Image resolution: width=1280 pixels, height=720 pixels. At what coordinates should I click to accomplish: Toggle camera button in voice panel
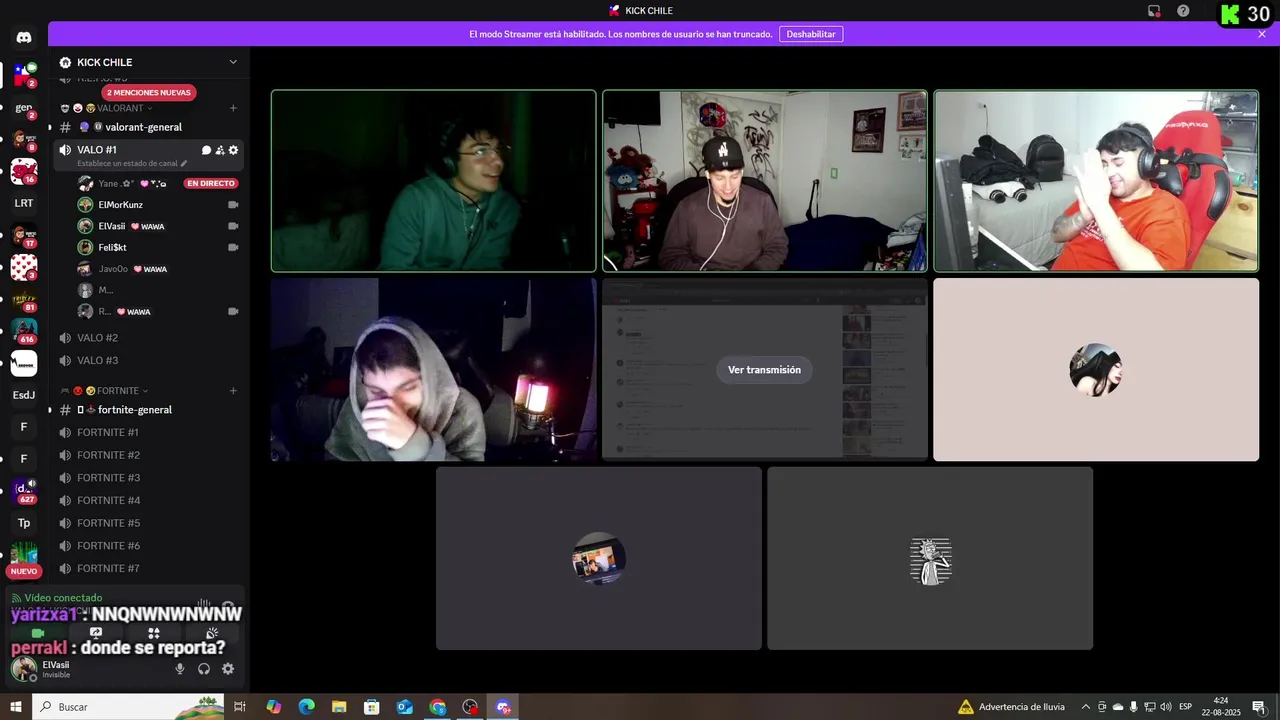(x=38, y=633)
